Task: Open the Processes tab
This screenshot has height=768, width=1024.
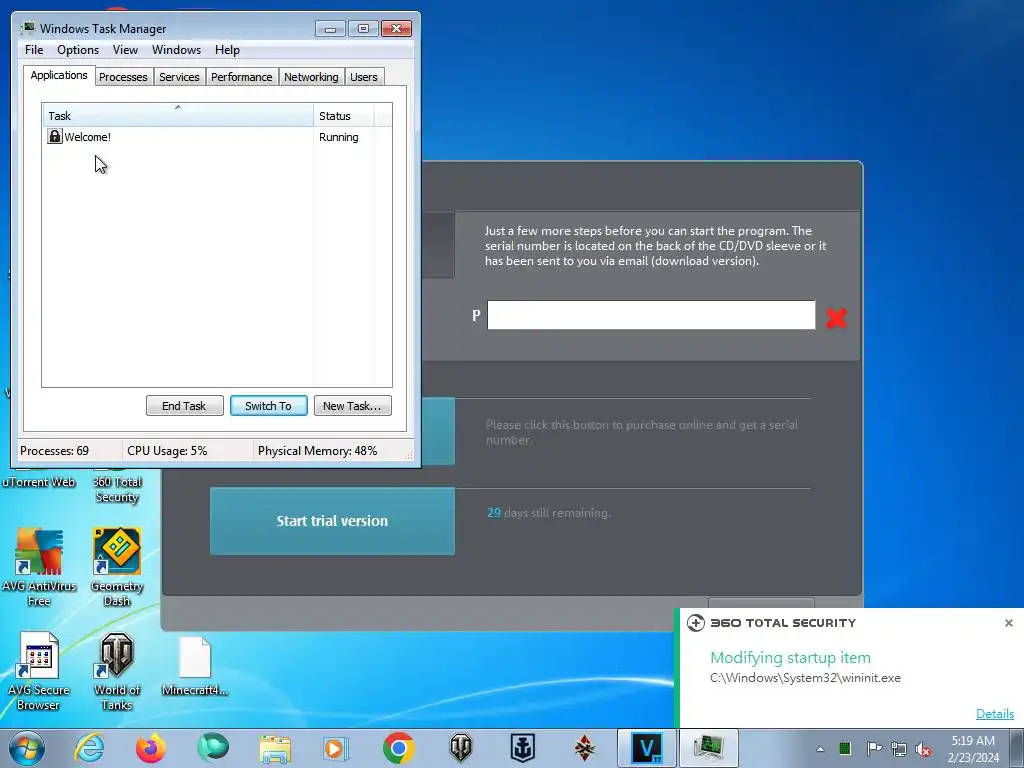Action: coord(123,77)
